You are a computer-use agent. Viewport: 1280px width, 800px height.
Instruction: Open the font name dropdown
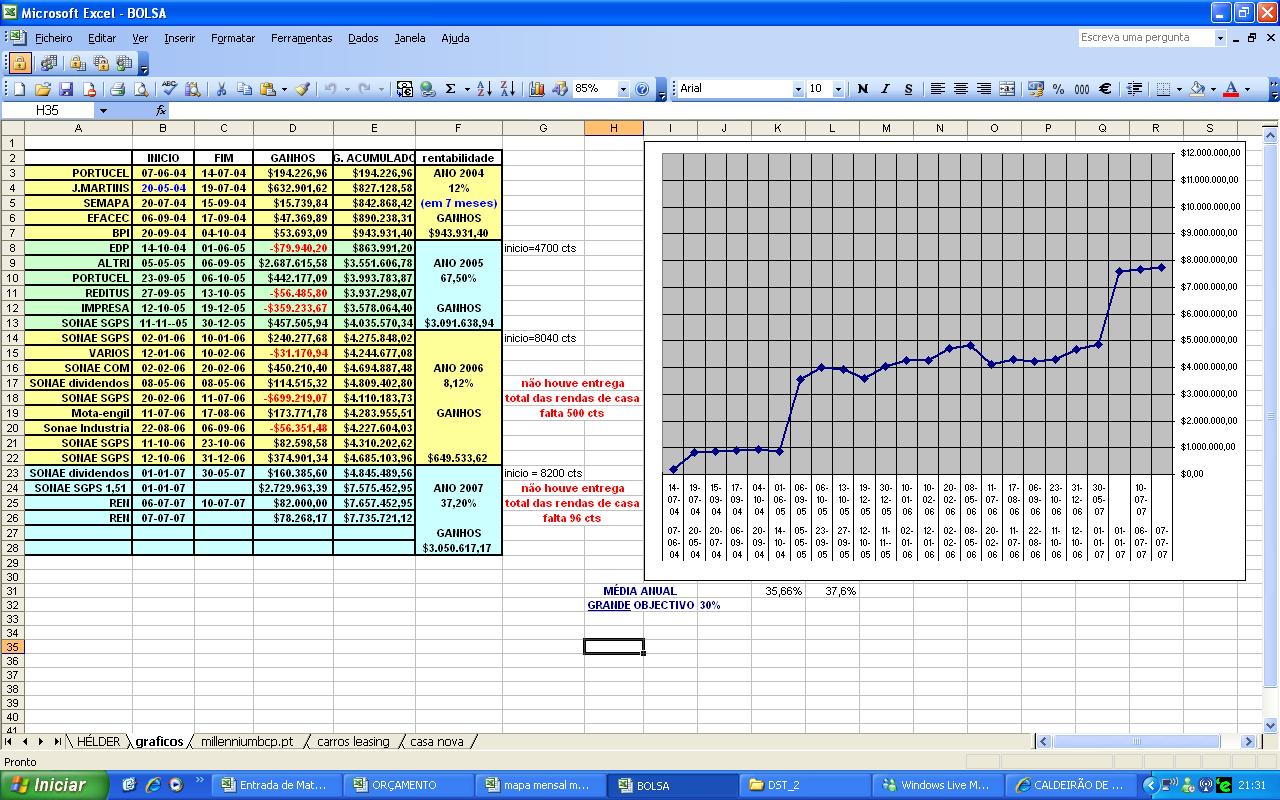pos(798,89)
